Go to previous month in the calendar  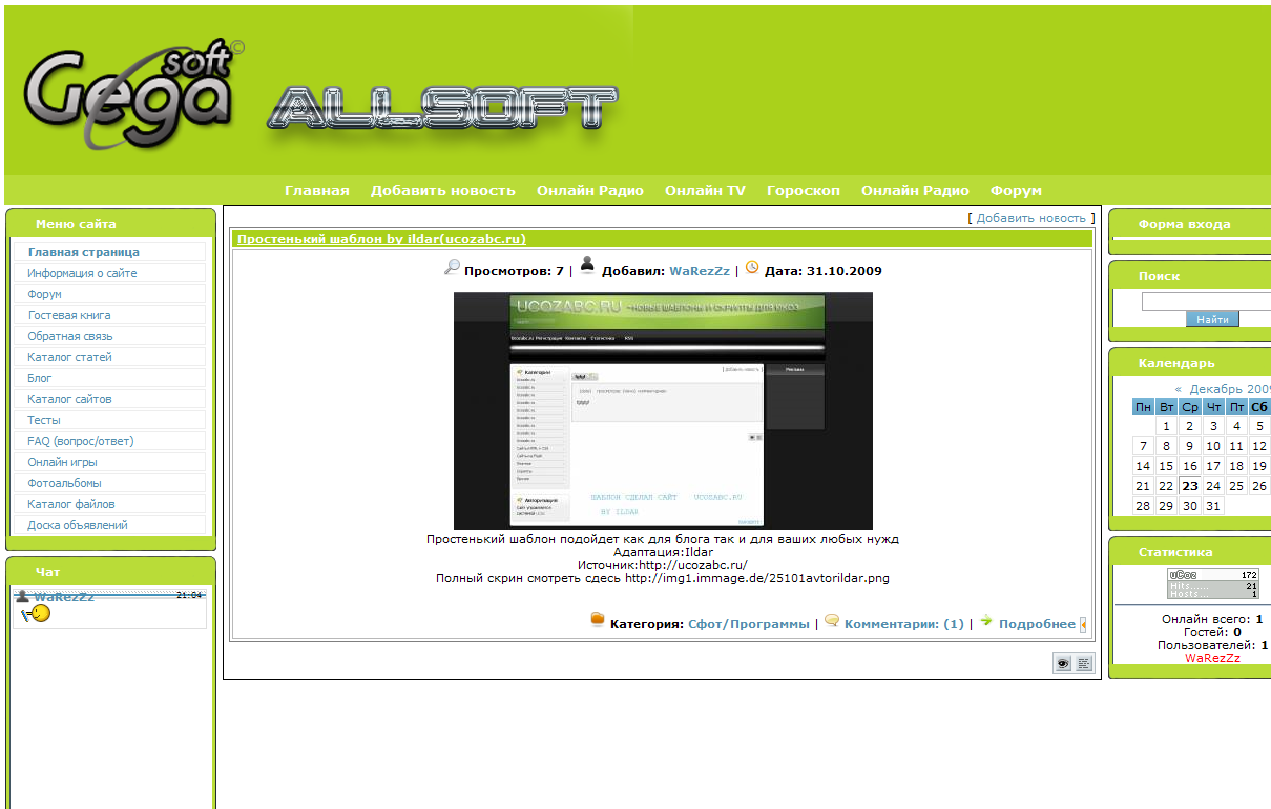pos(1178,389)
